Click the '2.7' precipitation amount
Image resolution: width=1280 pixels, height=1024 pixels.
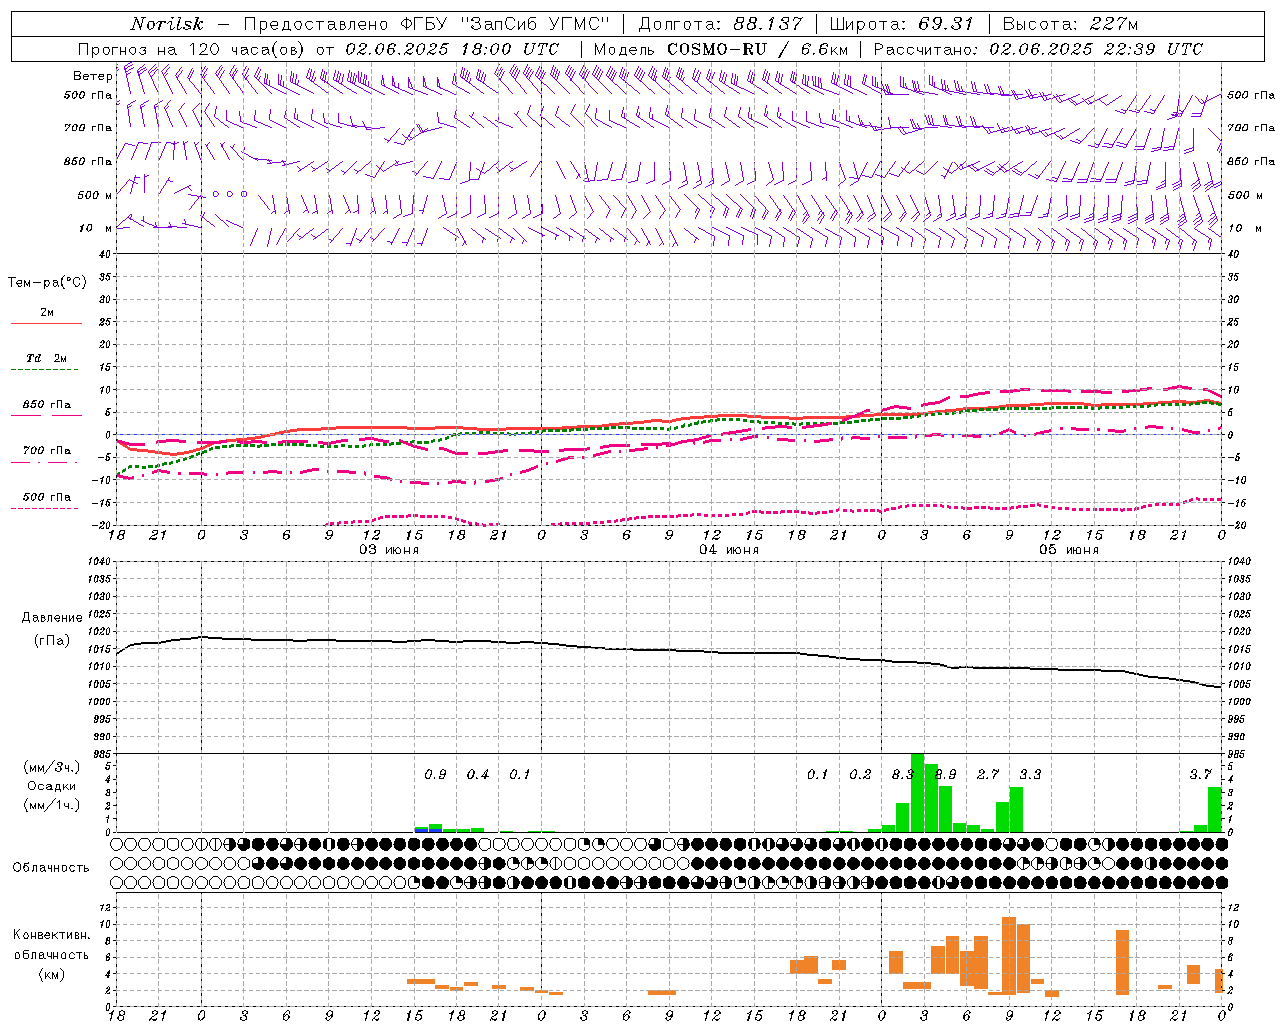pyautogui.click(x=988, y=774)
